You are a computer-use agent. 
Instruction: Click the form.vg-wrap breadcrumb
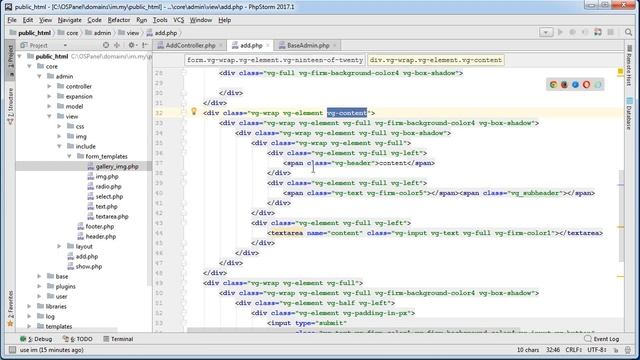pos(275,60)
